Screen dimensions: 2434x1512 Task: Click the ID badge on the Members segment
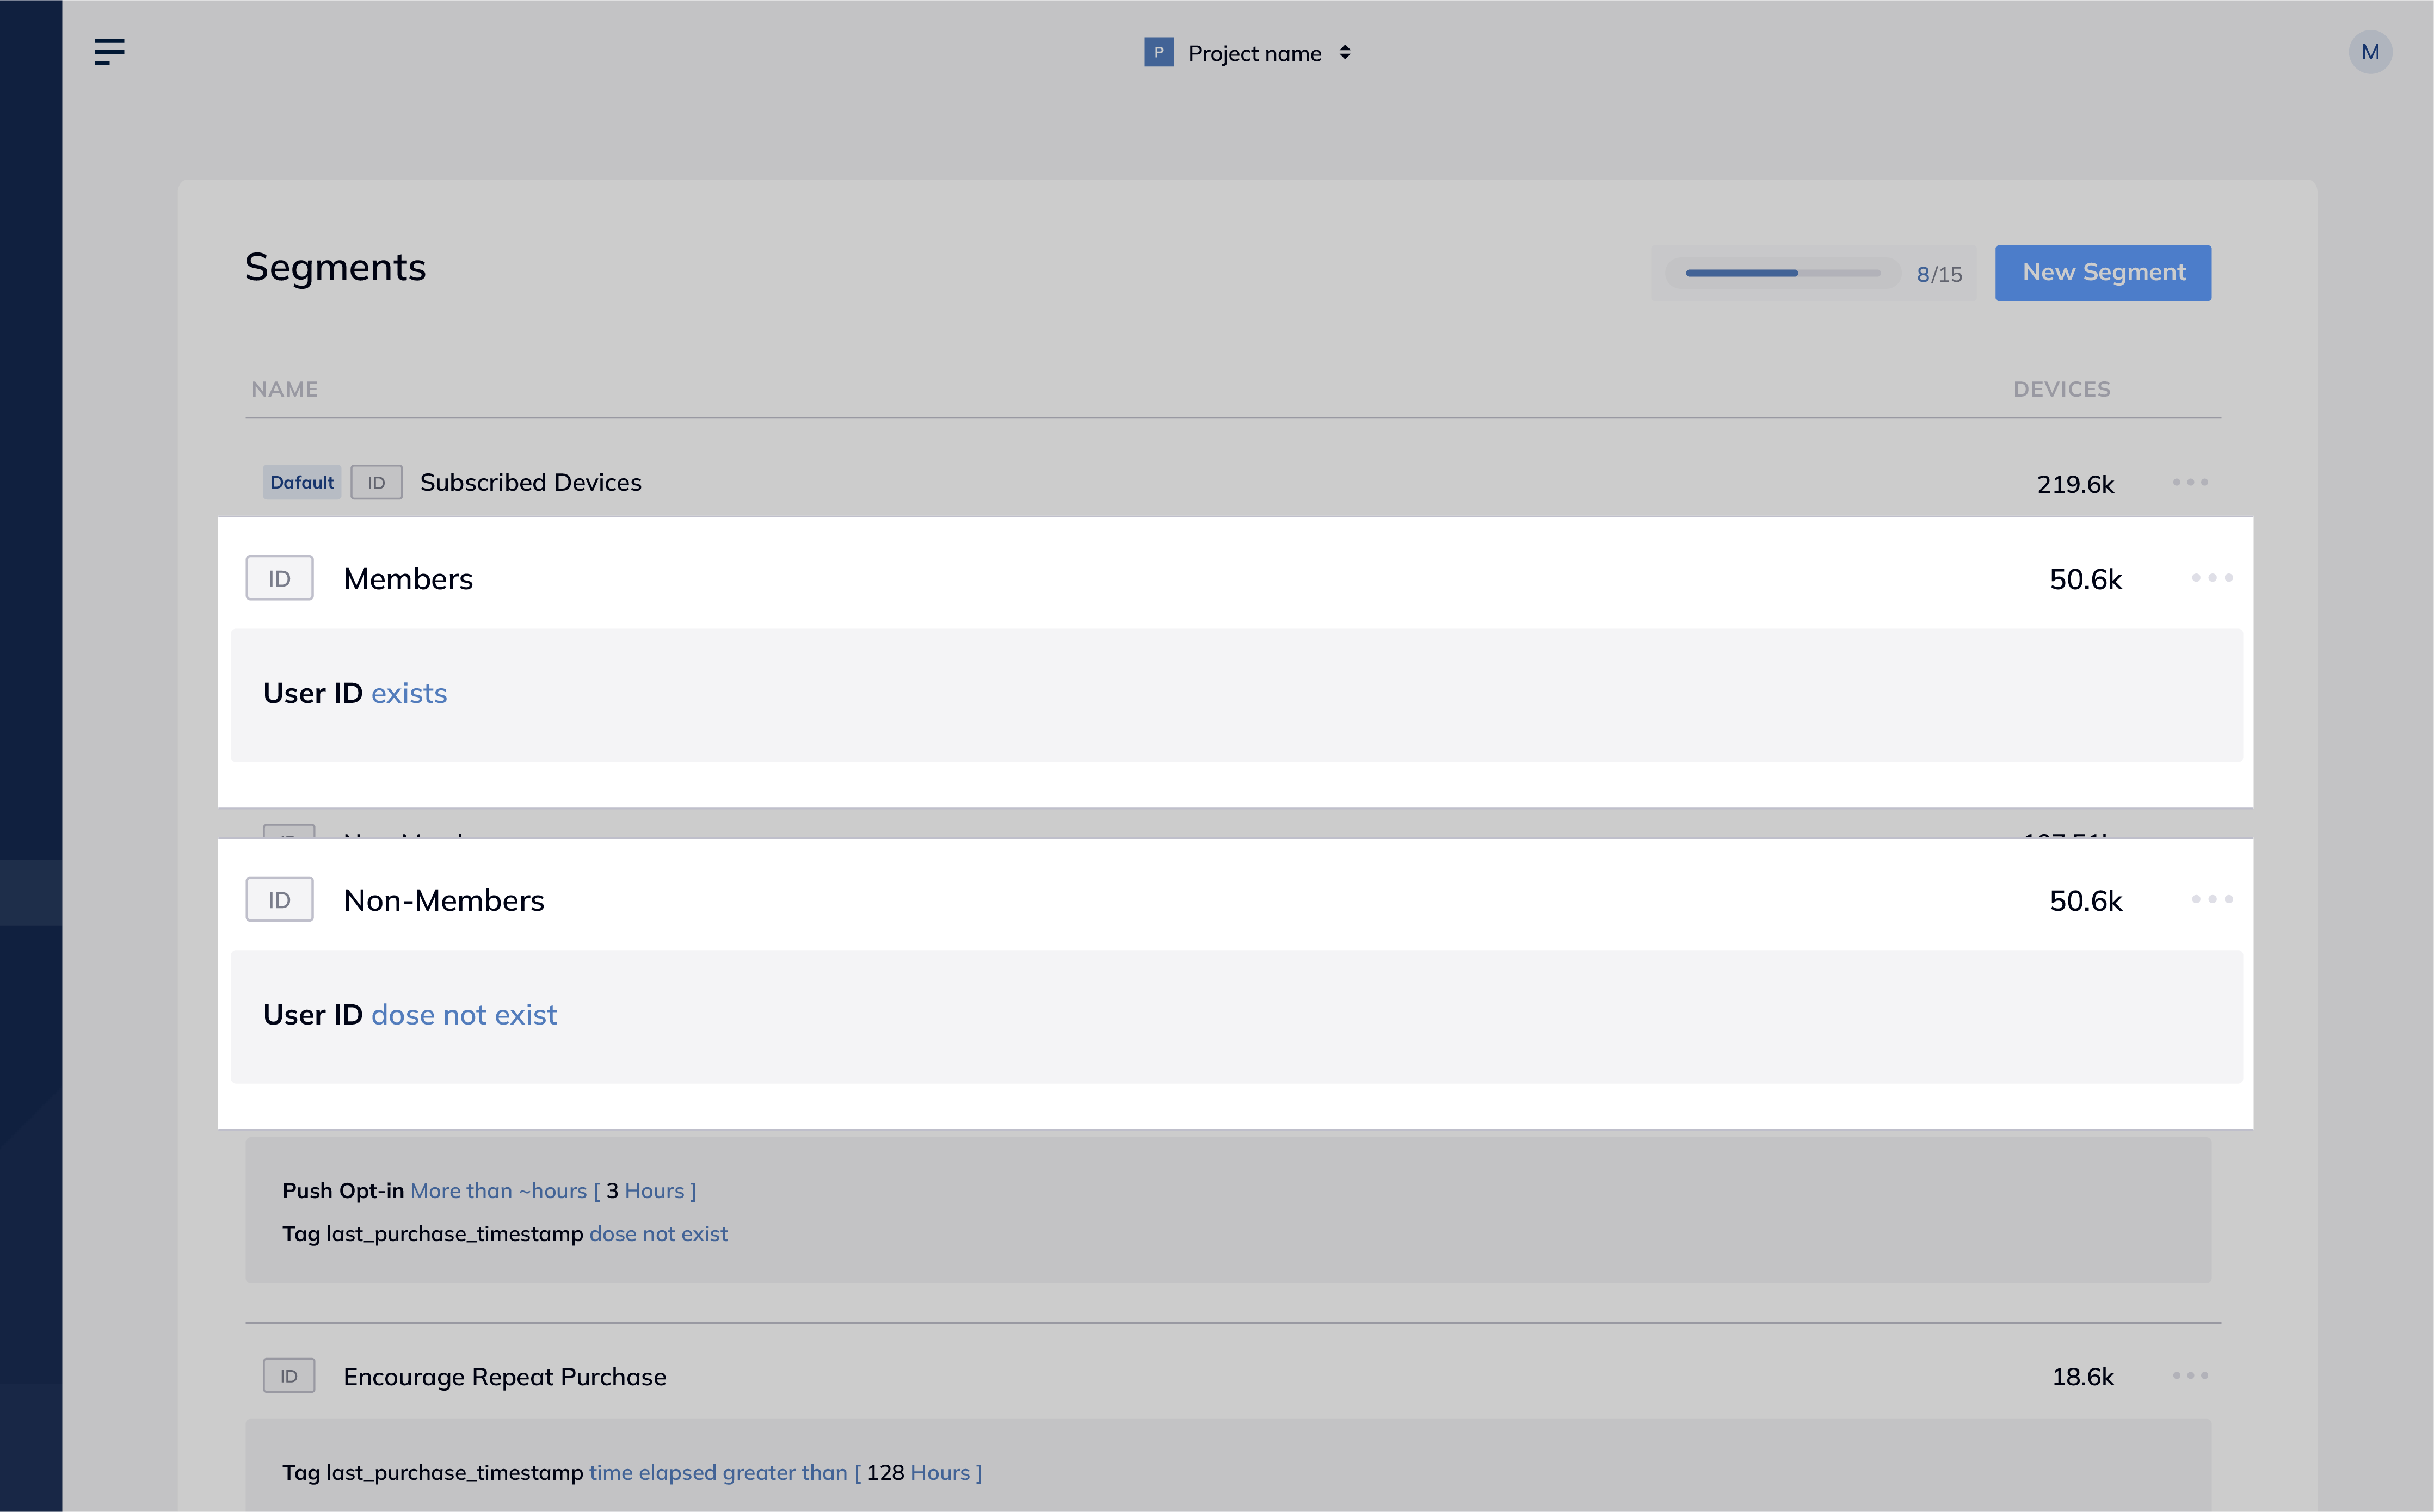[279, 577]
